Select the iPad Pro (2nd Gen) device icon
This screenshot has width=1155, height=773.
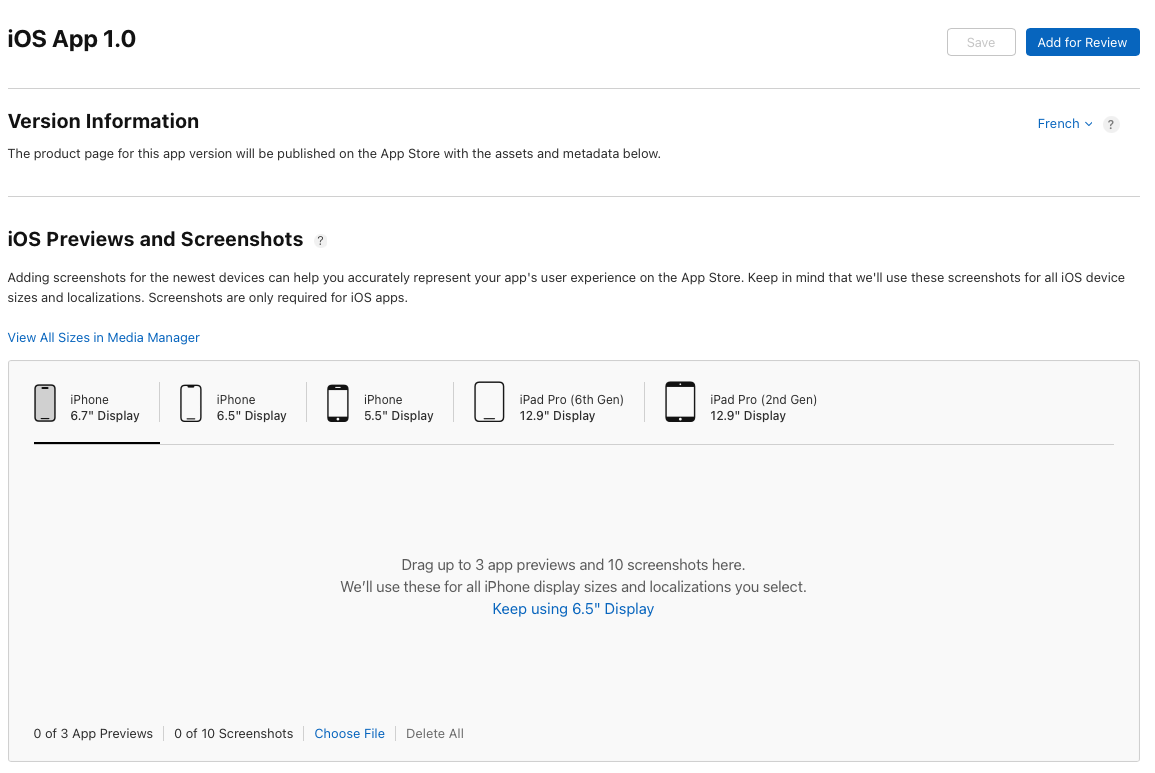[x=680, y=401]
